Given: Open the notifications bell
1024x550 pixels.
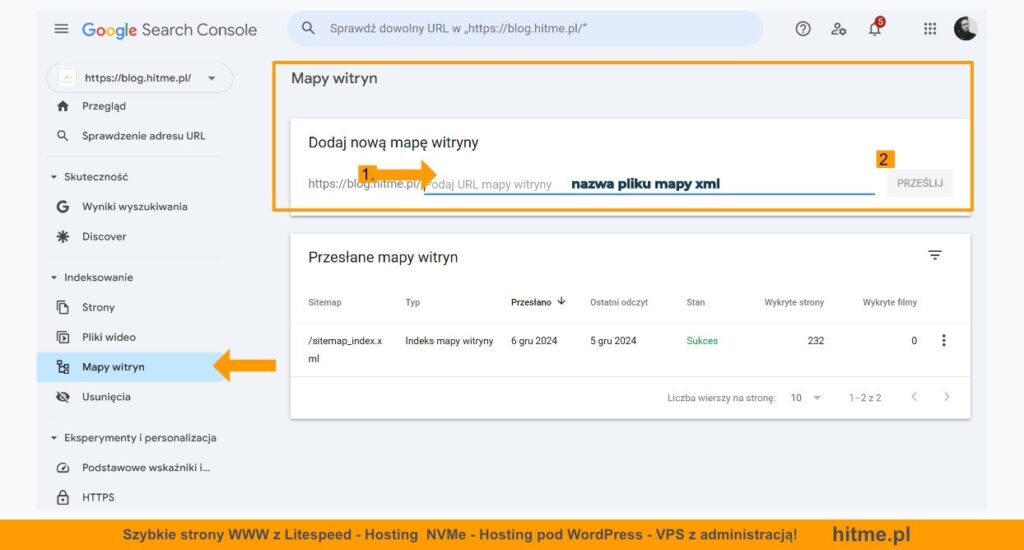Looking at the screenshot, I should point(875,29).
